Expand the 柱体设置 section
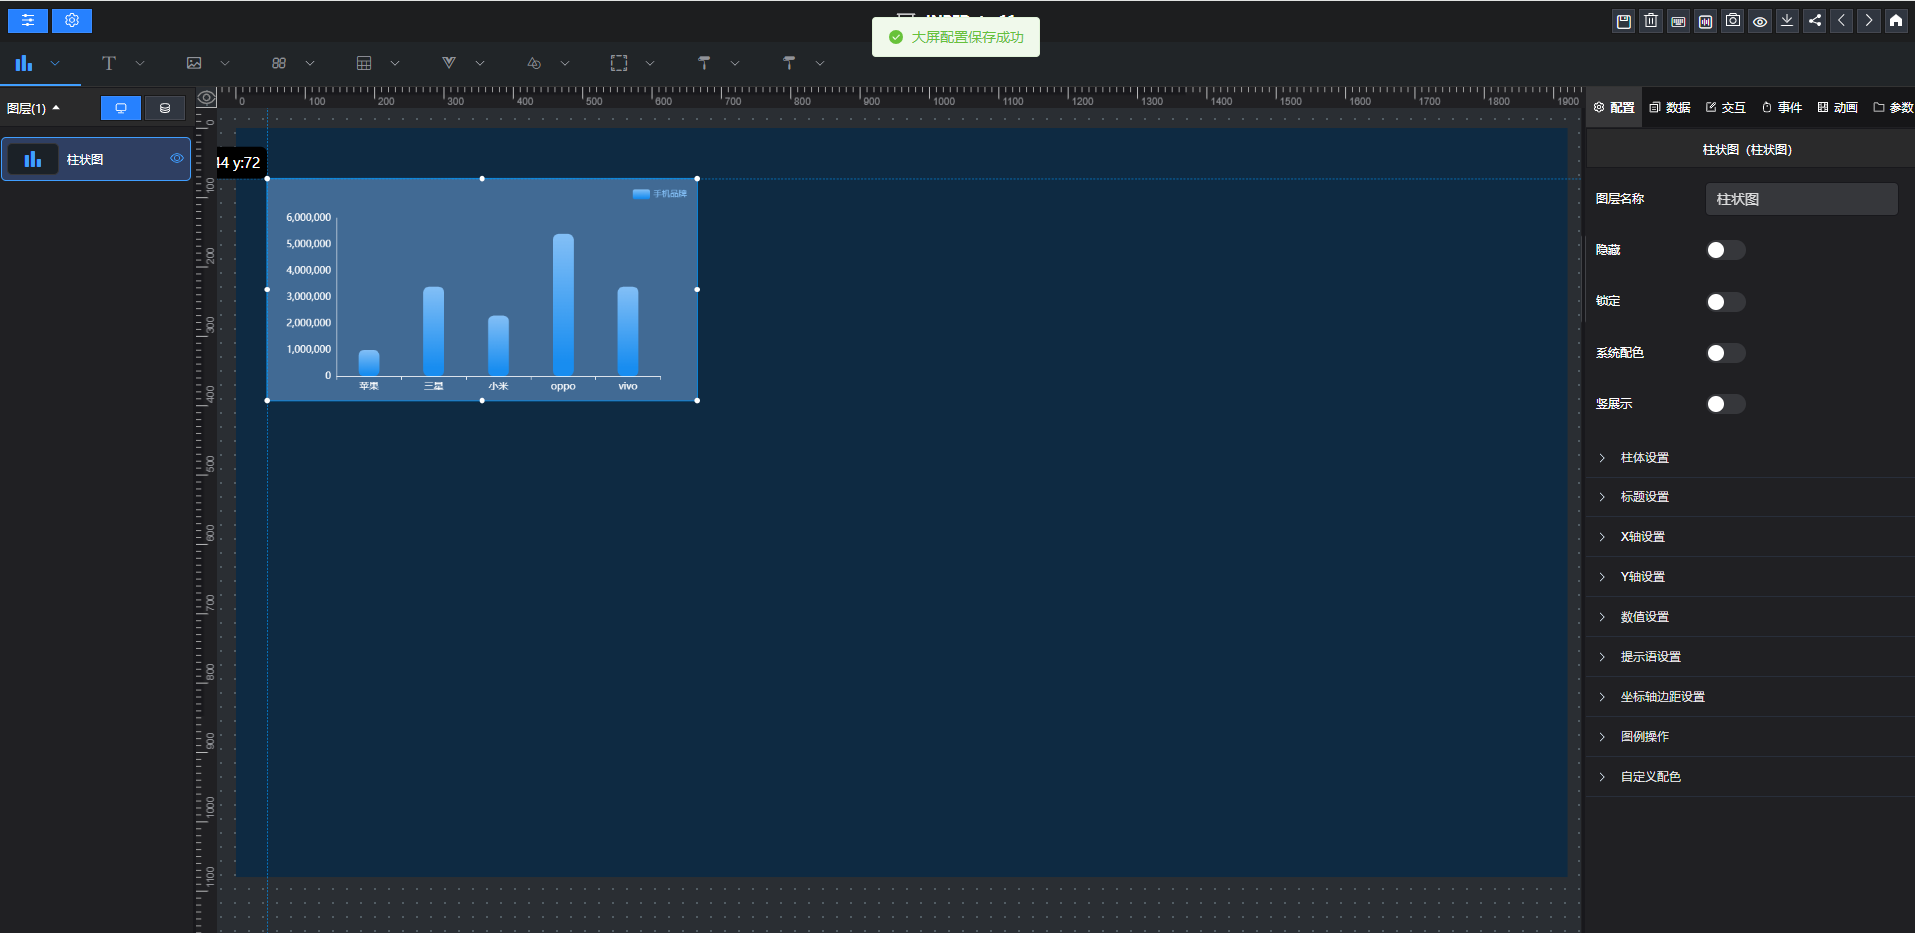The width and height of the screenshot is (1915, 933). coord(1644,458)
